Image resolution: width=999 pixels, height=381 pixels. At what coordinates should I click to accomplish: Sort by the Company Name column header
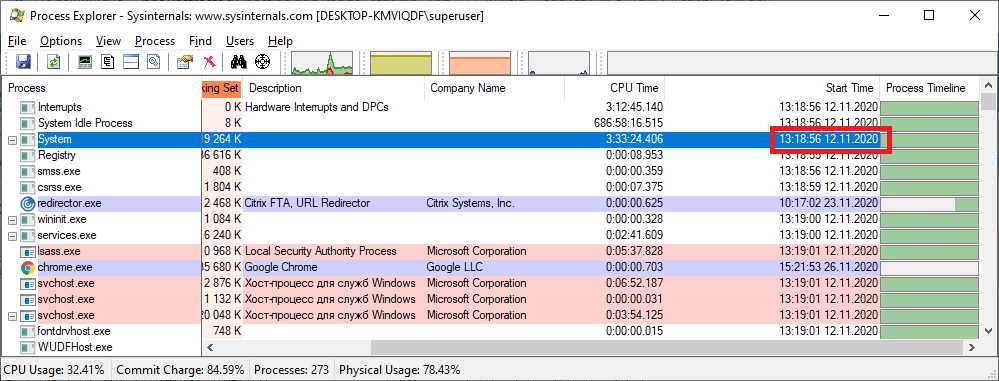coord(494,88)
